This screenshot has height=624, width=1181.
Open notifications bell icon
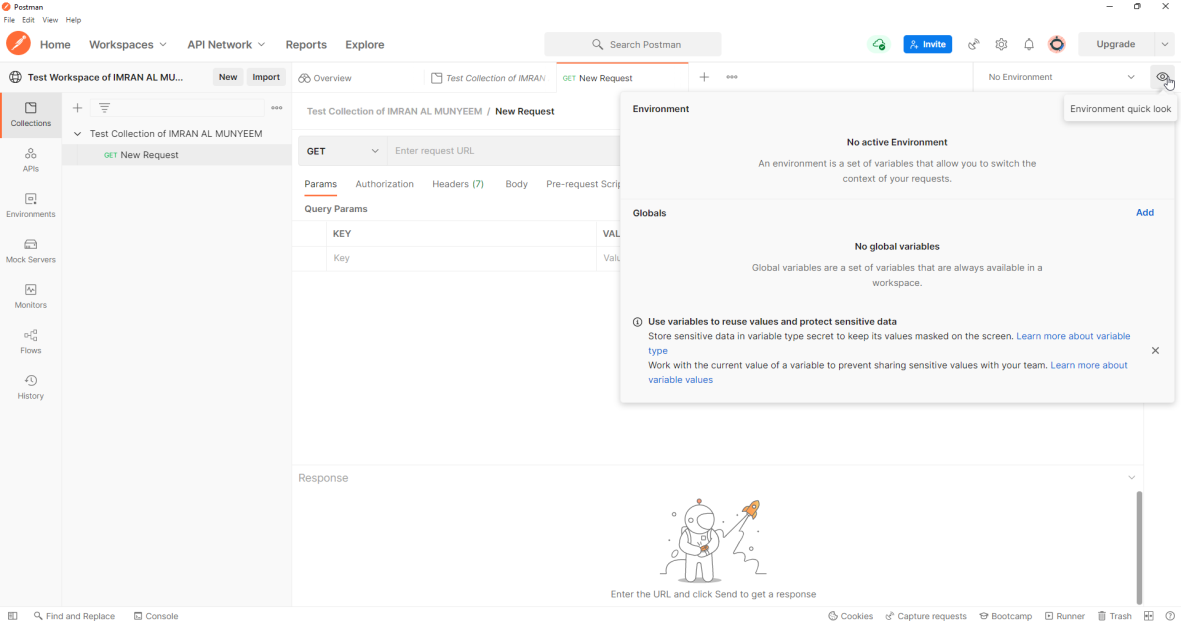point(1029,44)
